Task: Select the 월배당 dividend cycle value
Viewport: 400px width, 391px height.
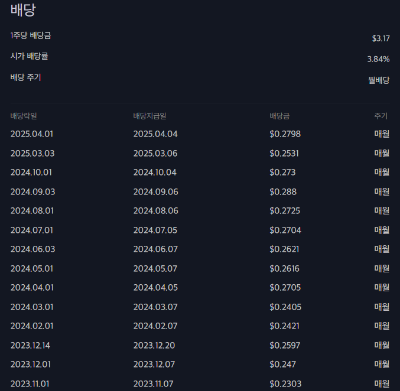Action: click(379, 80)
